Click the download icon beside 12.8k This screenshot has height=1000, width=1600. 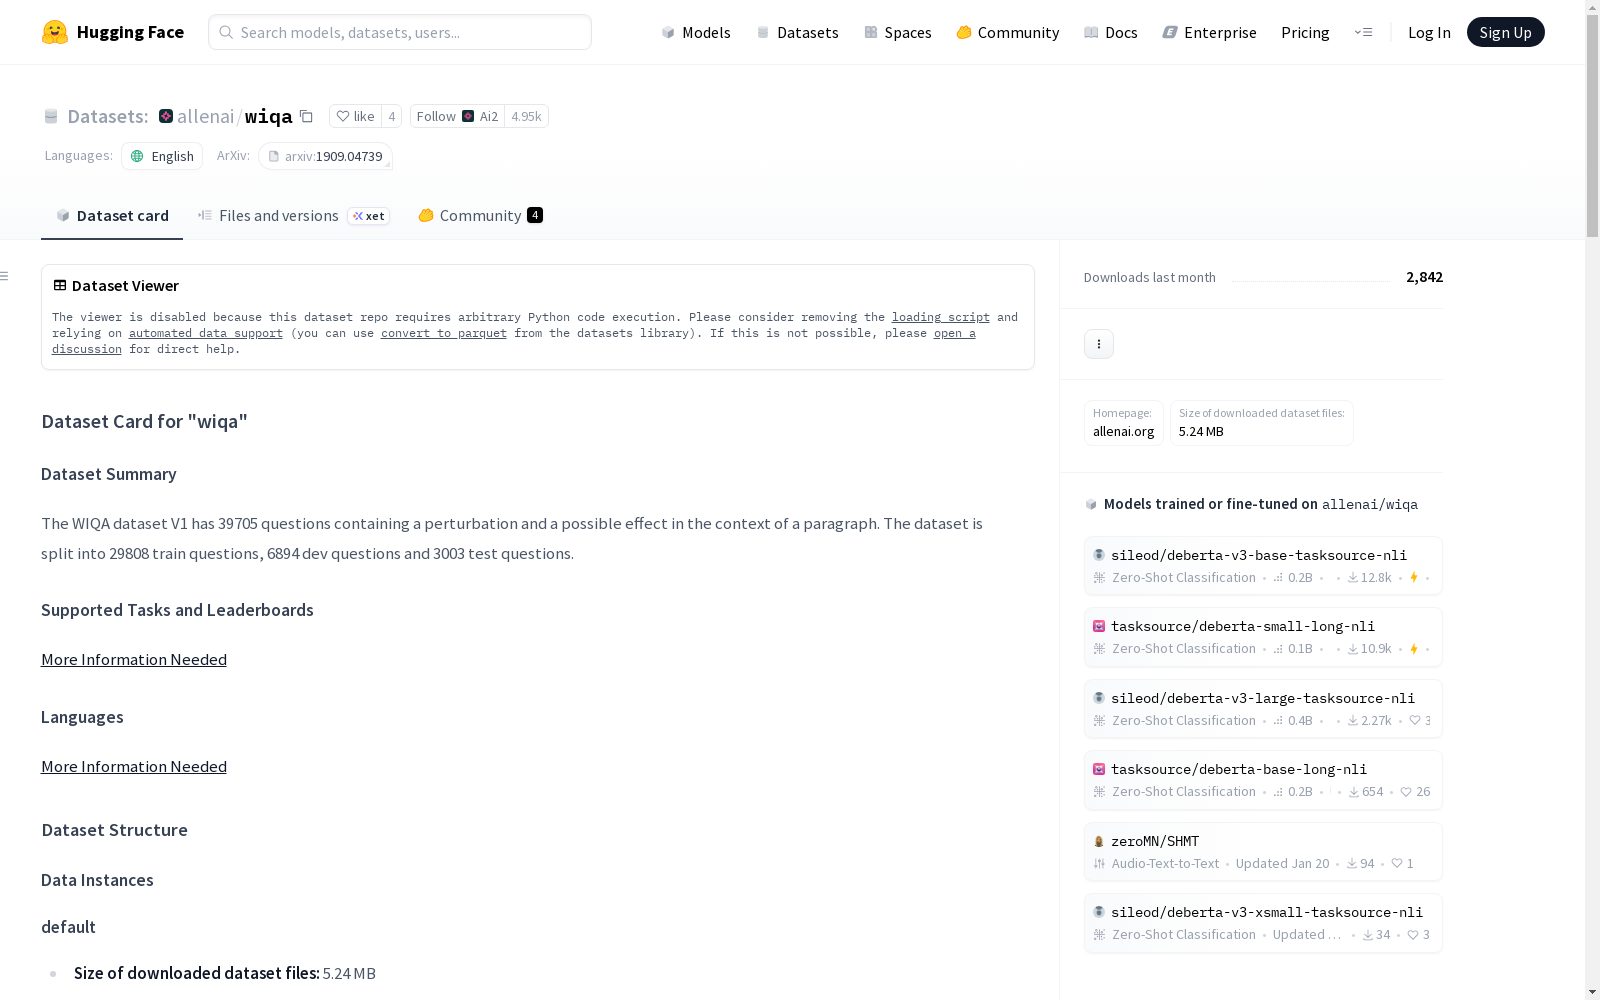point(1353,577)
